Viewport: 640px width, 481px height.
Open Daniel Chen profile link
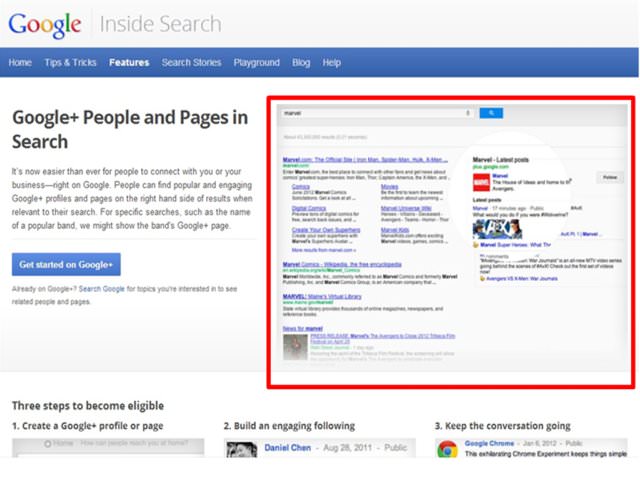click(x=287, y=448)
